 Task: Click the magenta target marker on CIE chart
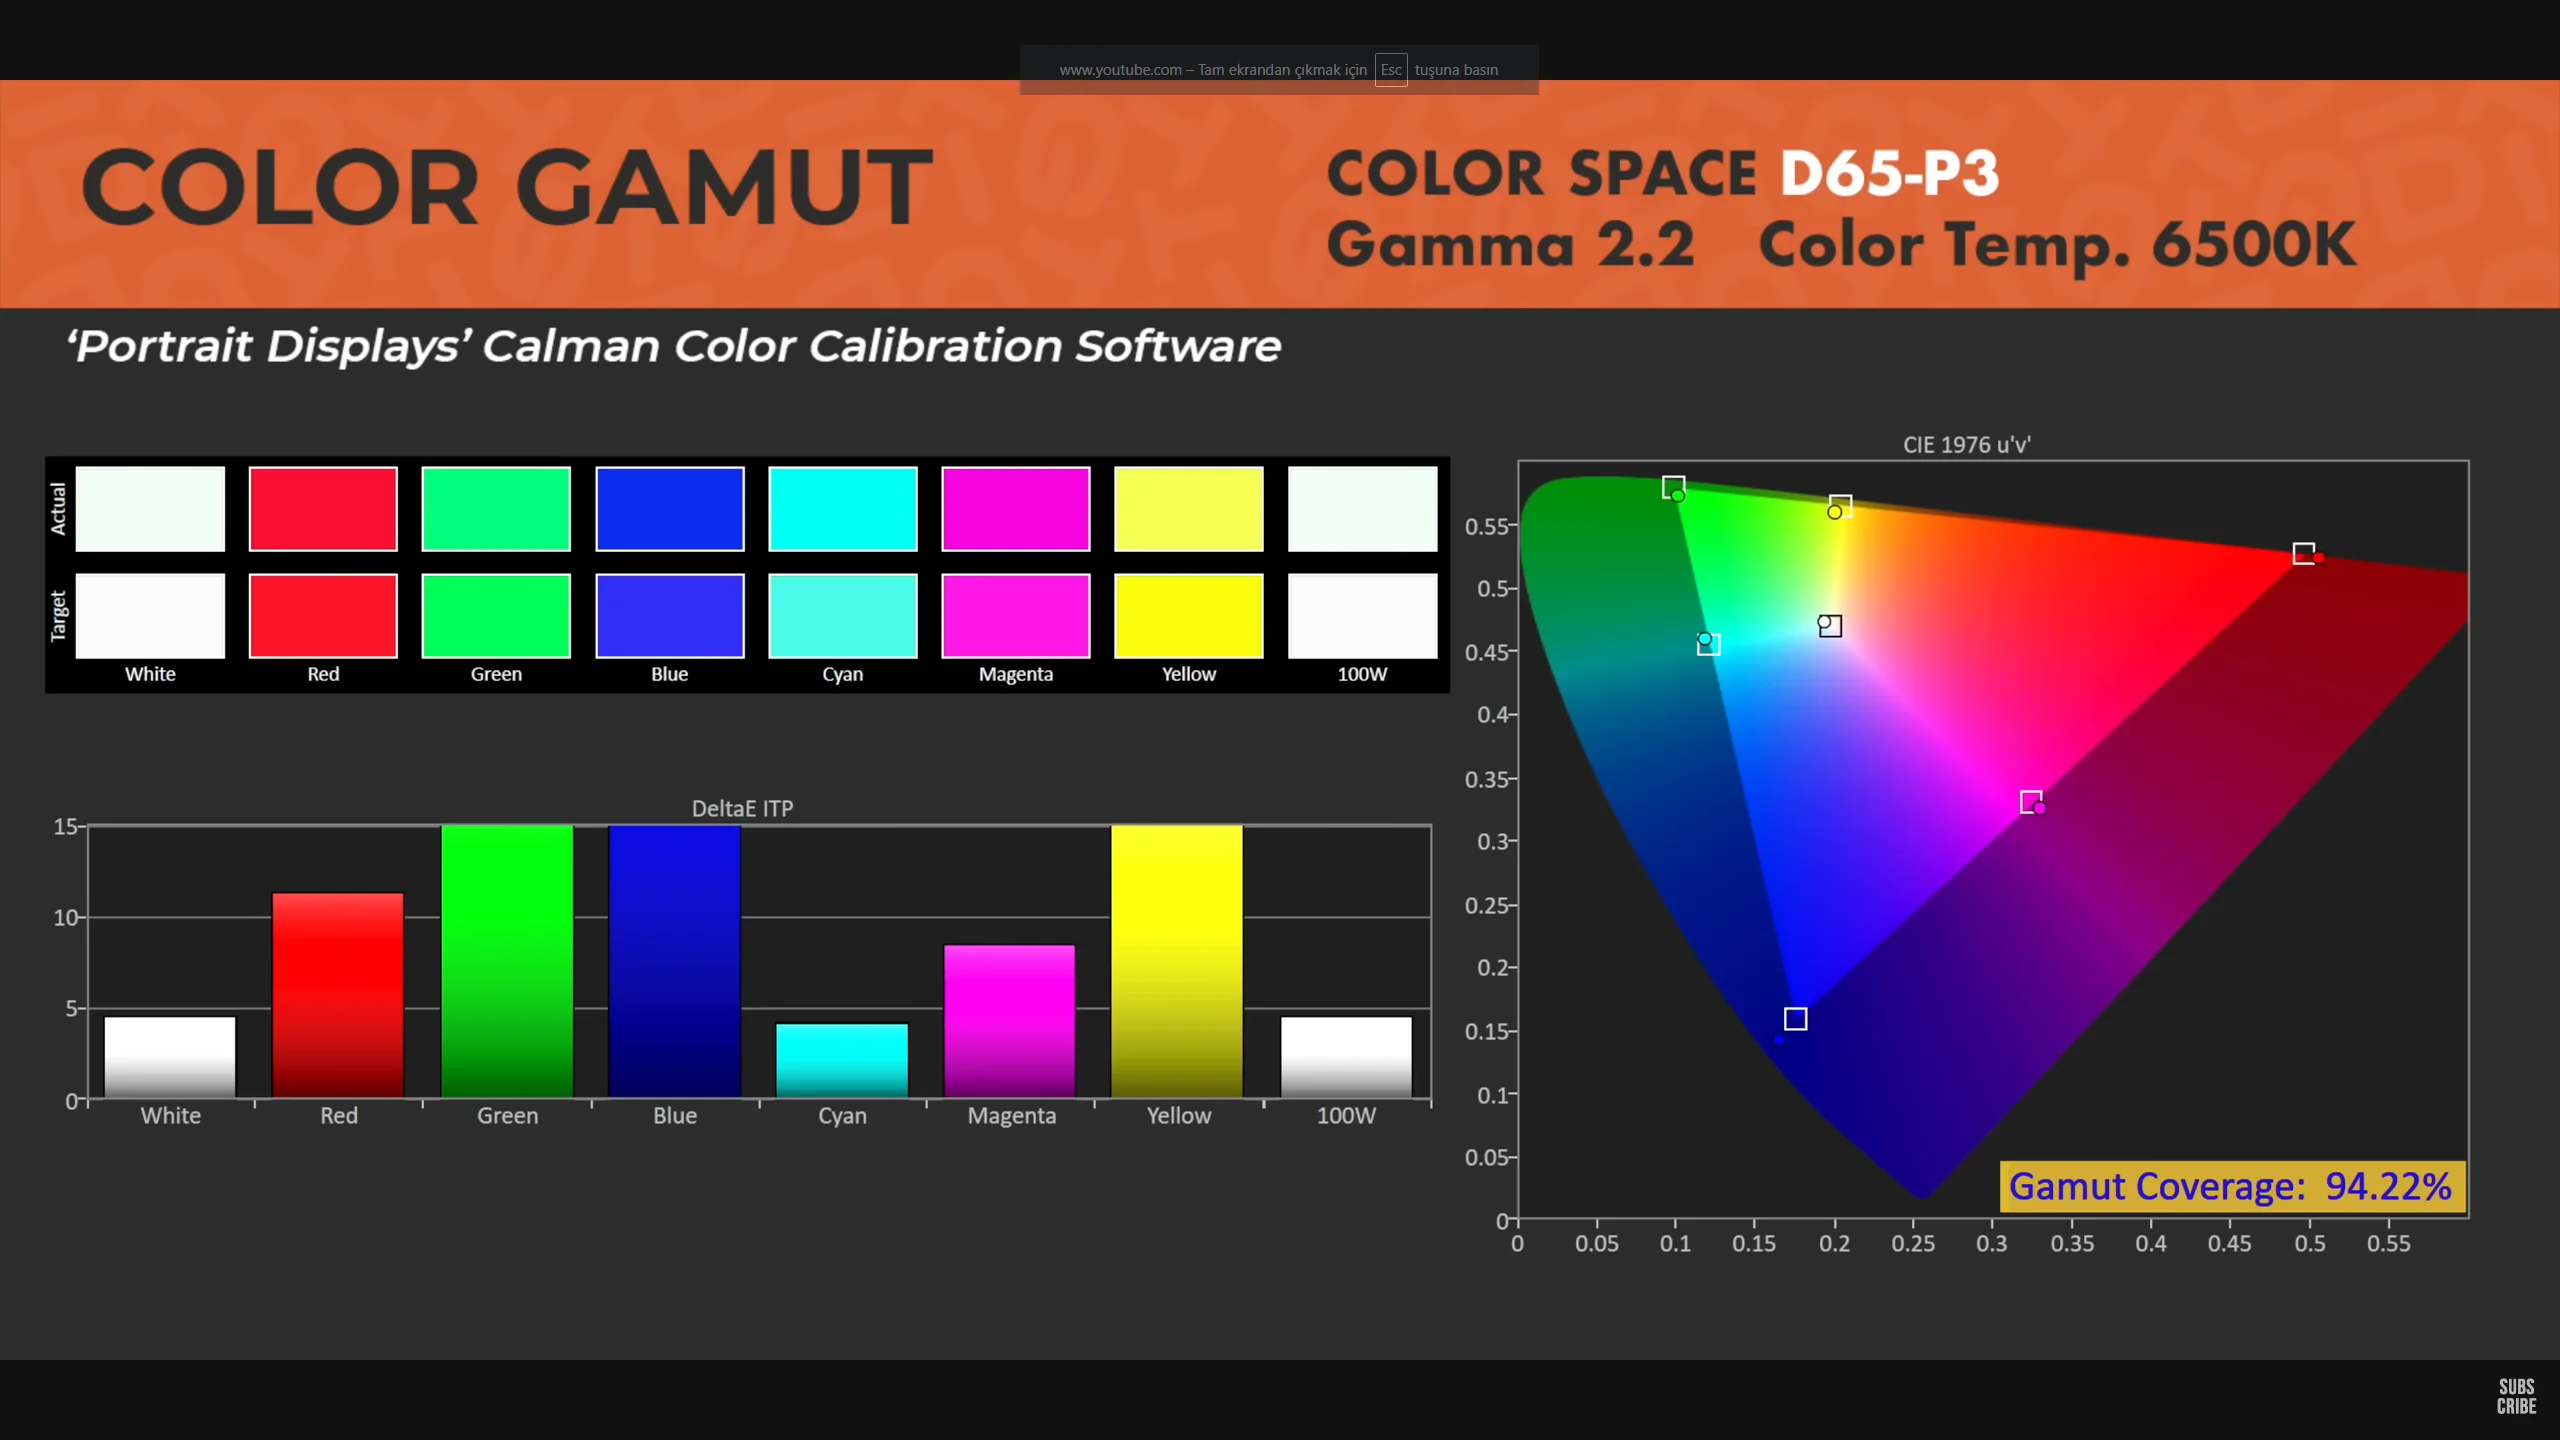[2030, 801]
